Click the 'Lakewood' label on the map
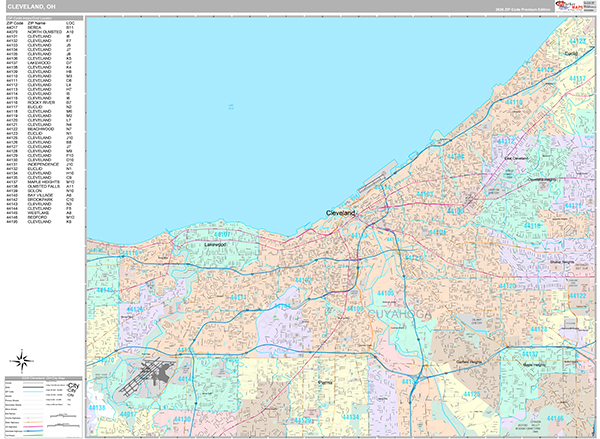600x439 pixels. click(215, 244)
